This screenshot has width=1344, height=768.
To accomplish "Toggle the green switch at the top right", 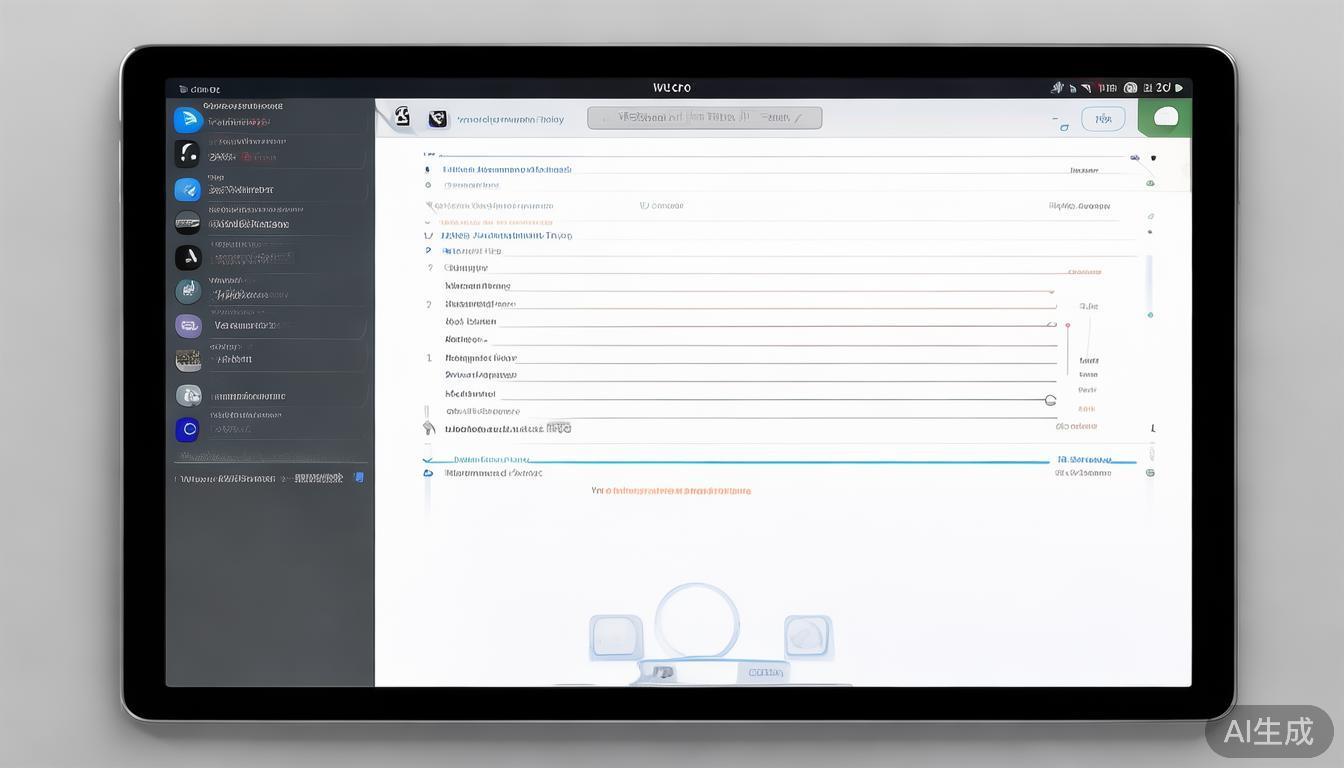I will pos(1165,118).
